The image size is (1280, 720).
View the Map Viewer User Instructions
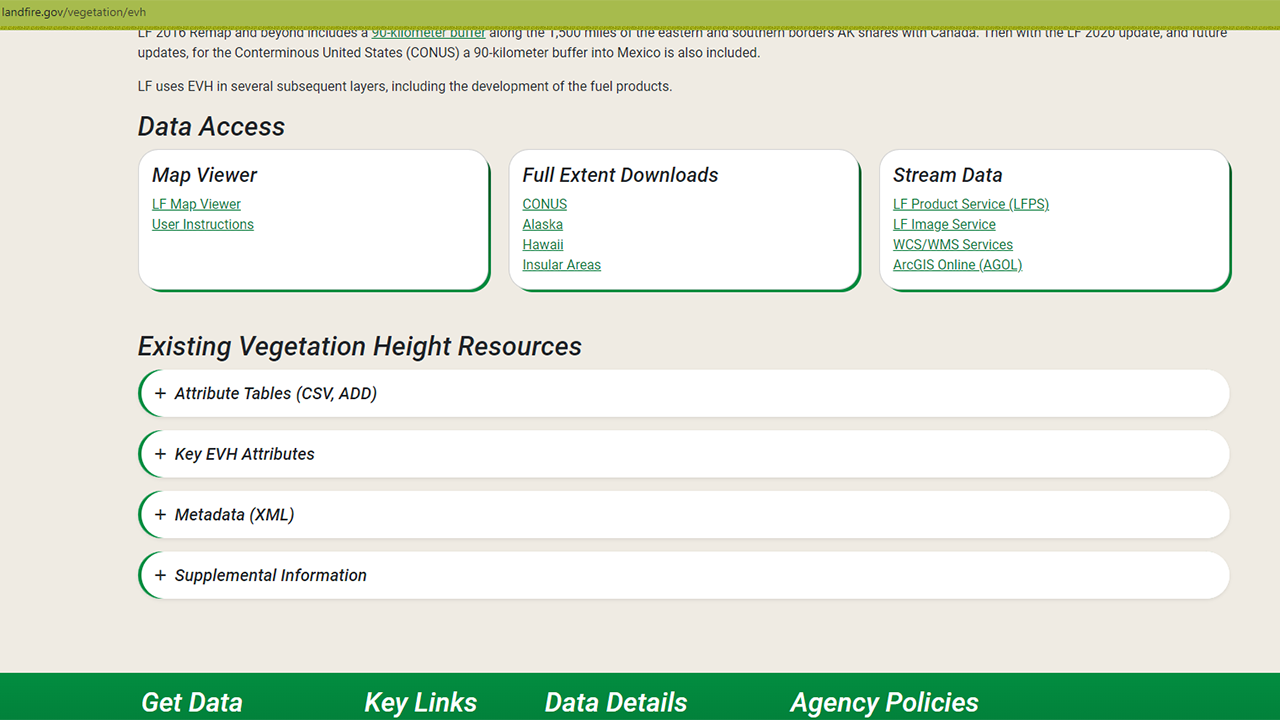pyautogui.click(x=202, y=224)
